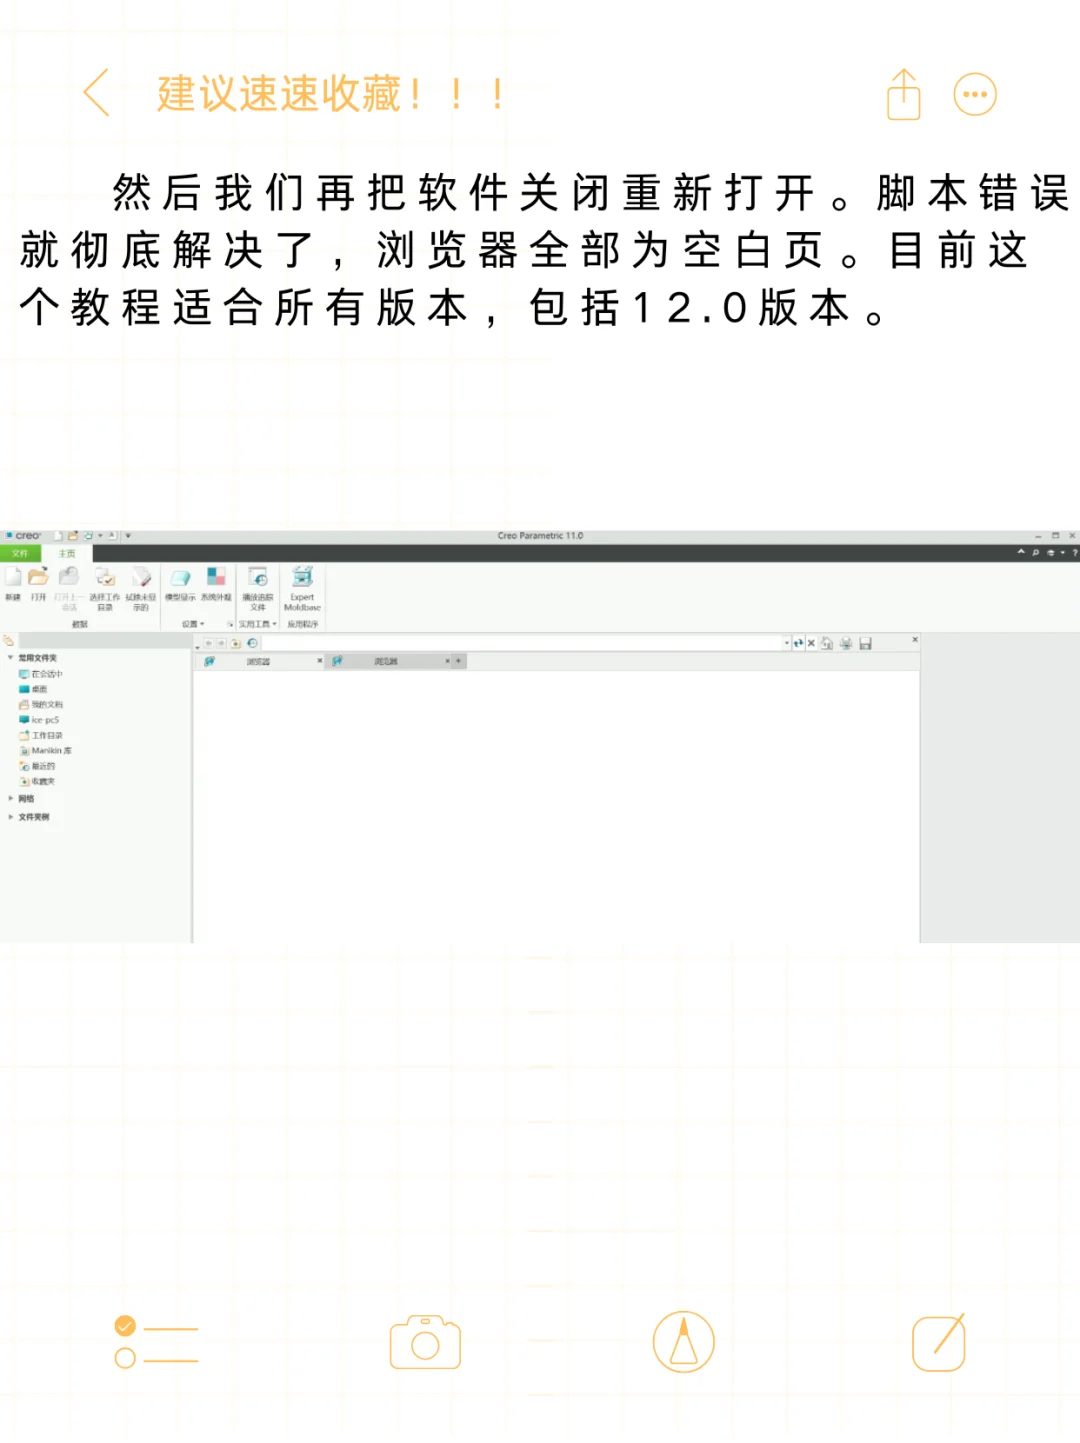Viewport: 1080px width, 1443px height.
Task: Launch the Expert Moldbase application icon
Action: (302, 578)
